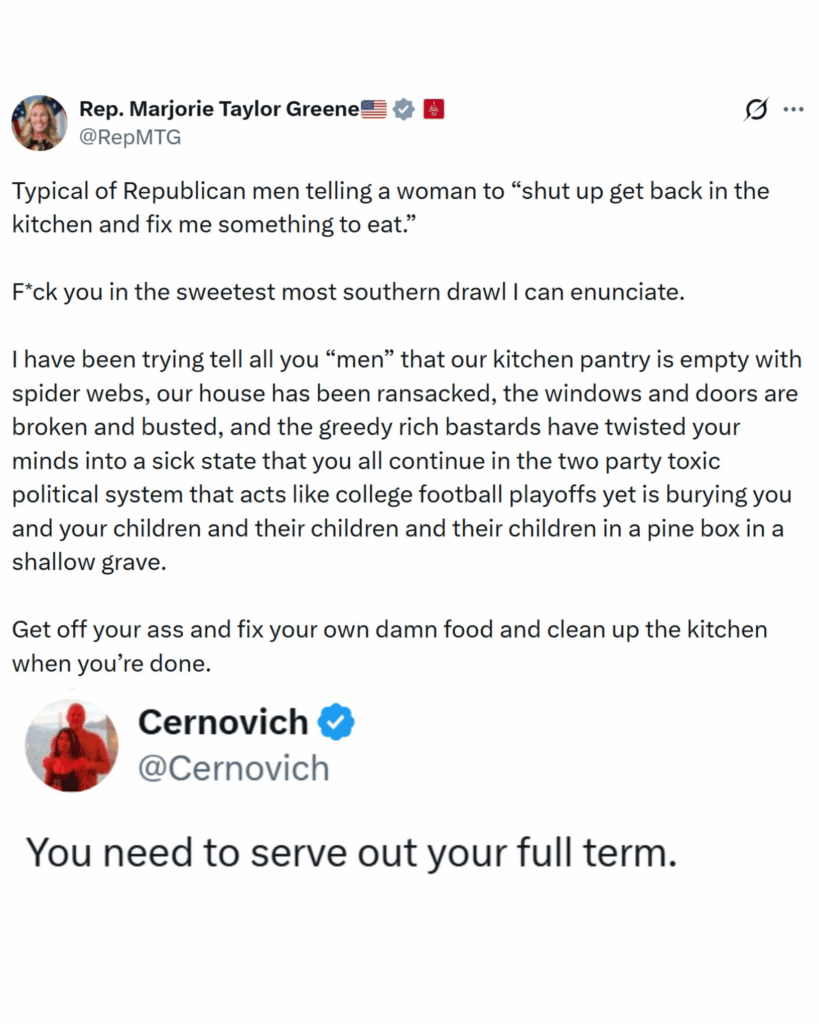Screen dimensions: 819x1024
Task: Click the Grok slash-circle icon
Action: 757,110
